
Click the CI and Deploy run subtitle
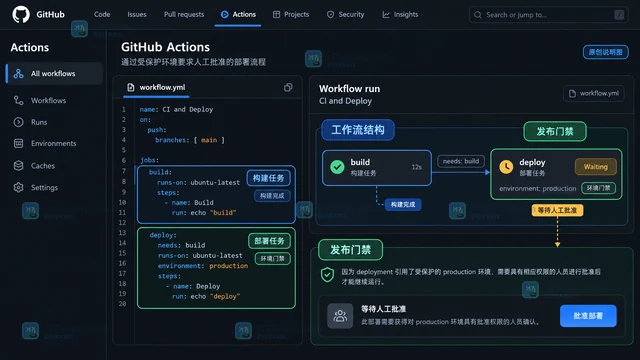pyautogui.click(x=345, y=101)
